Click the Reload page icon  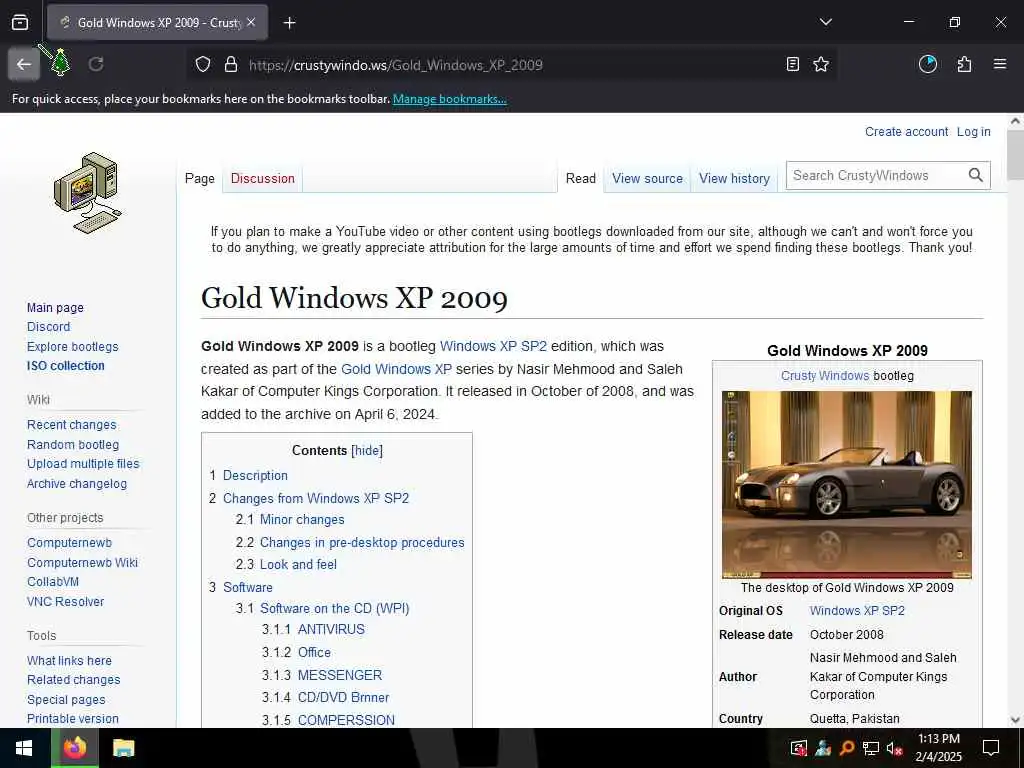(96, 64)
